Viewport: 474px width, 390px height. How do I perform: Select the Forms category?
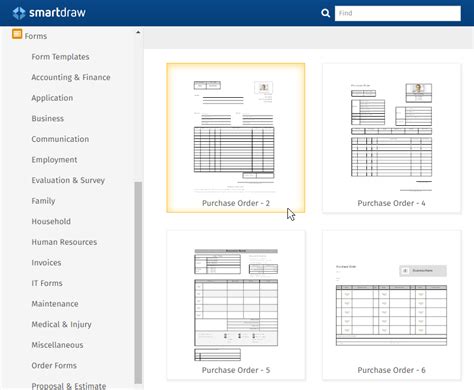point(36,36)
